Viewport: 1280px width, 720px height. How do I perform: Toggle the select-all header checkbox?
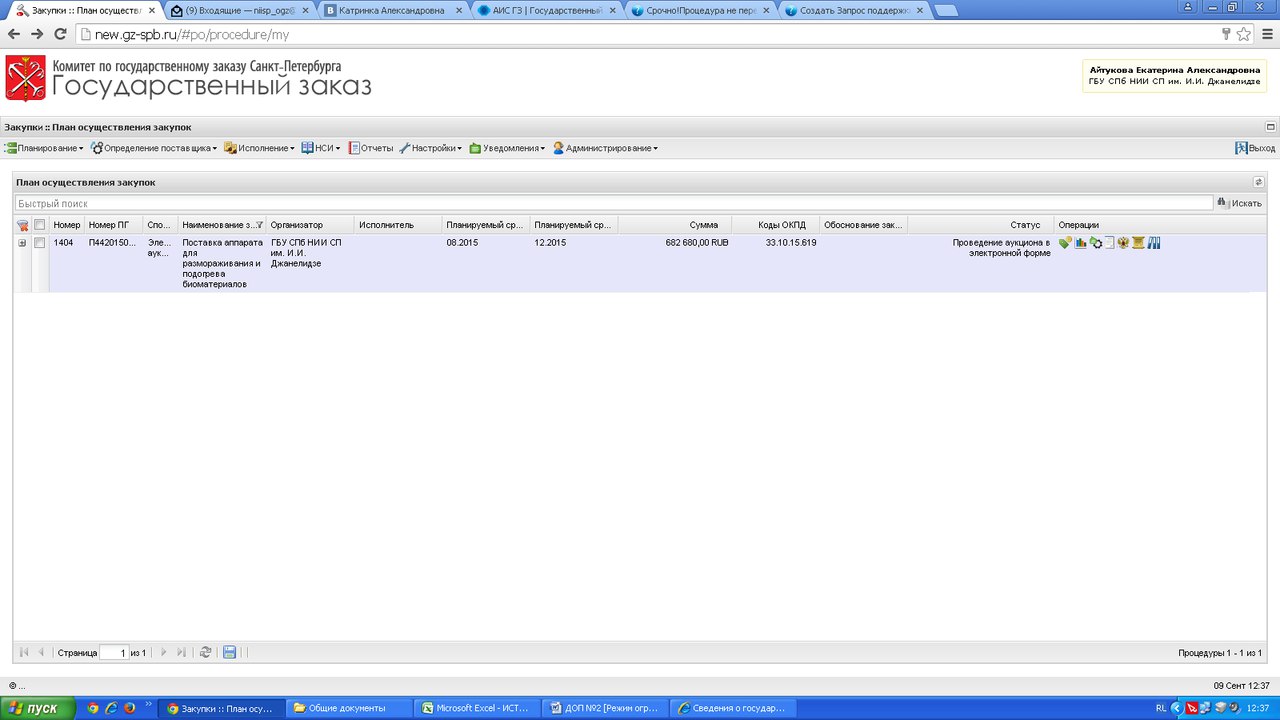coord(40,225)
